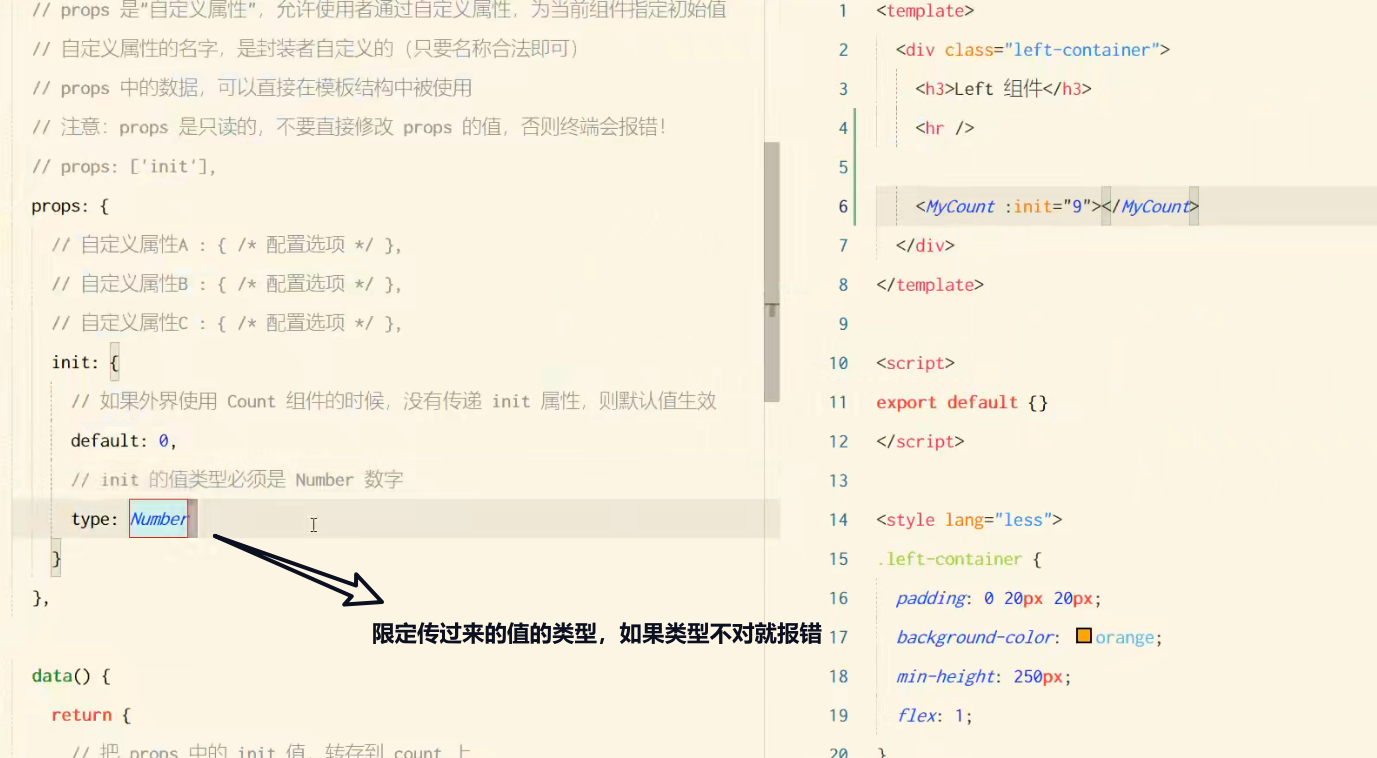Viewport: 1377px width, 758px height.
Task: Click the closing </div> tag on line 7
Action: click(x=925, y=245)
